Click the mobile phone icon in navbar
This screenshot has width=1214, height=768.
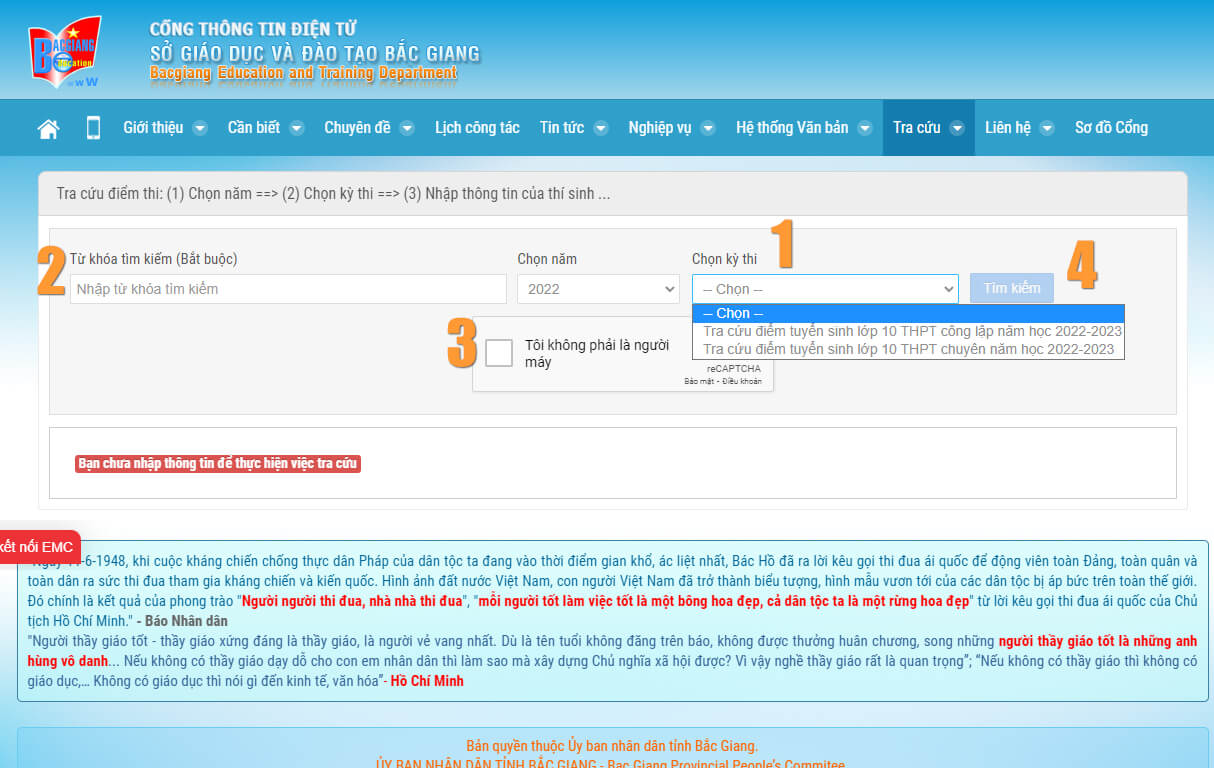click(94, 128)
